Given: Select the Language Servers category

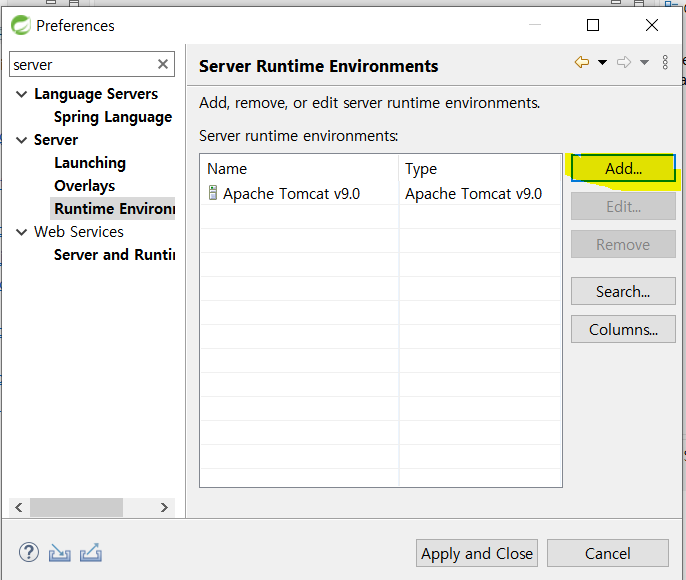Looking at the screenshot, I should point(96,94).
